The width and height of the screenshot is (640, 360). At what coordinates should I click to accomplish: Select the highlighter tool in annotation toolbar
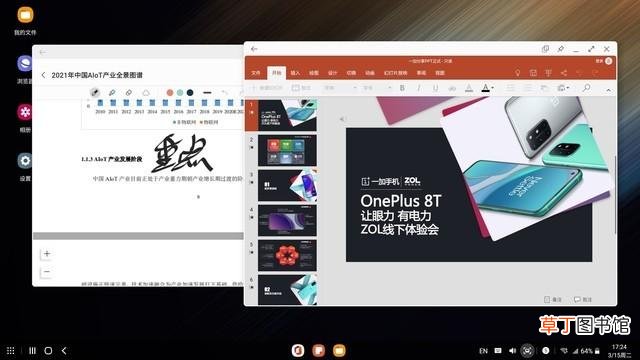(112, 93)
